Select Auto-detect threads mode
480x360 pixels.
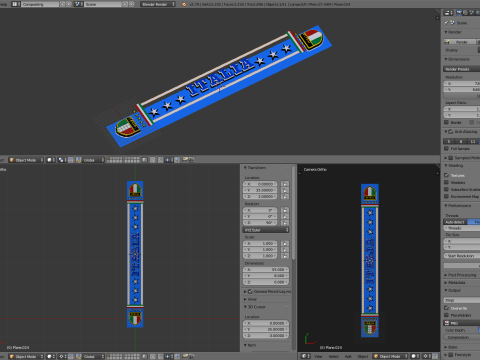(x=455, y=222)
